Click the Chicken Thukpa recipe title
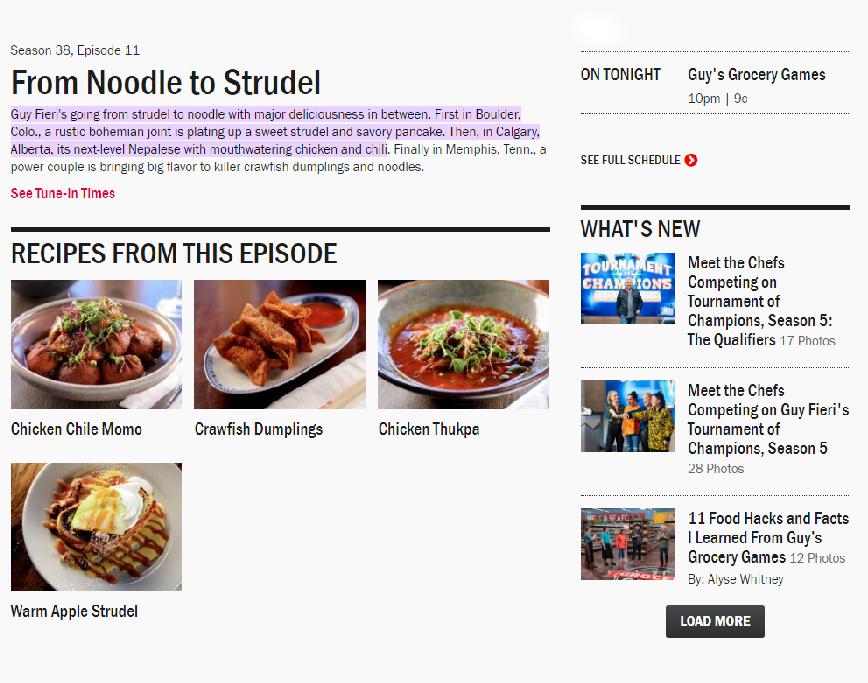The width and height of the screenshot is (868, 683). tap(429, 429)
